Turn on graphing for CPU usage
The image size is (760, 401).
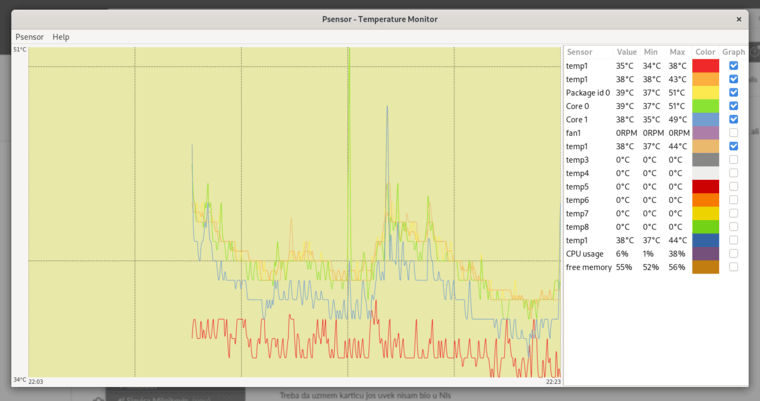tap(733, 254)
